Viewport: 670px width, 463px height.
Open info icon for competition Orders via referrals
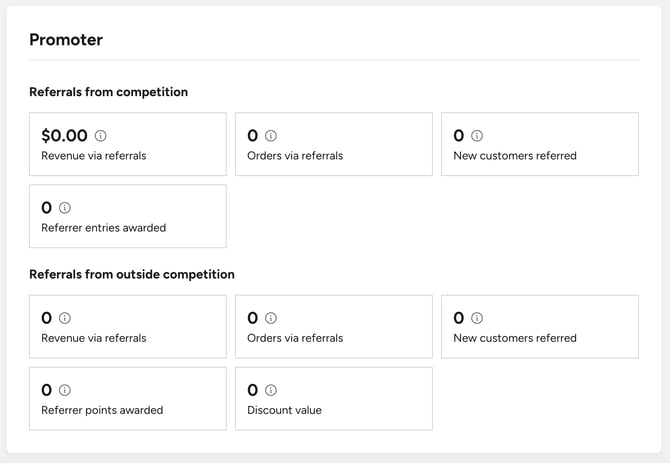tap(271, 136)
